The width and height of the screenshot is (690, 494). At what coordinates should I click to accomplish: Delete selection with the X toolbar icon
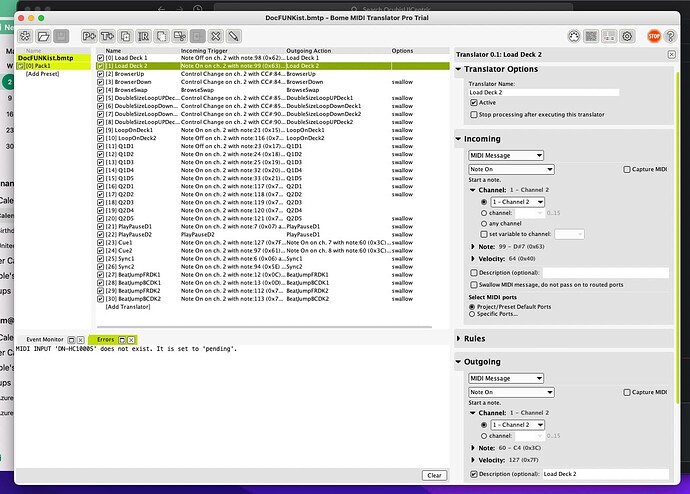(x=216, y=36)
